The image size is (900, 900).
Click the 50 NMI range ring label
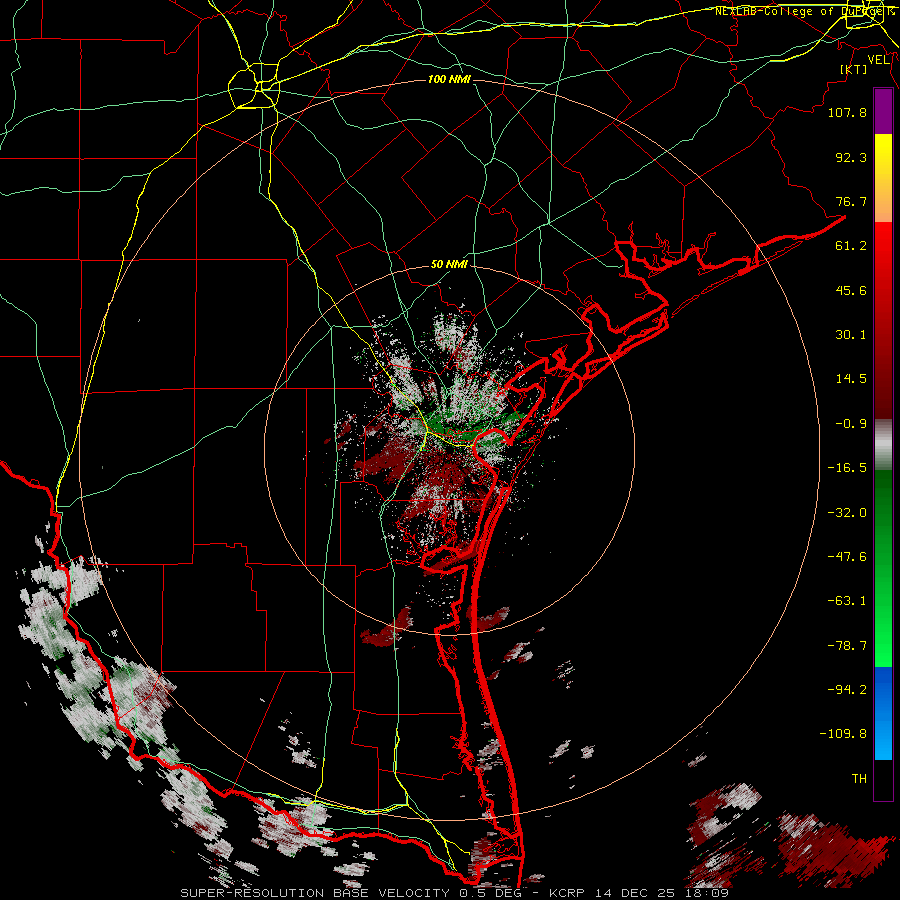coord(449,265)
